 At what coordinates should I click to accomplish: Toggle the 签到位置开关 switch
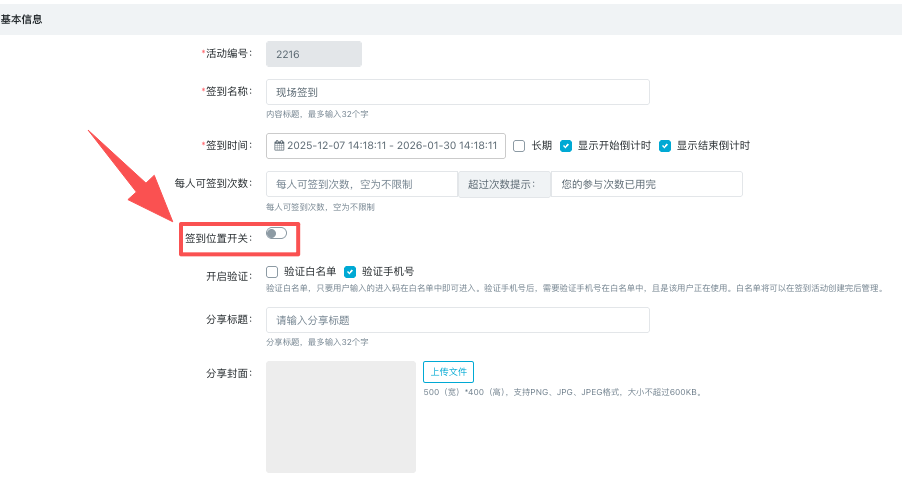coord(277,234)
